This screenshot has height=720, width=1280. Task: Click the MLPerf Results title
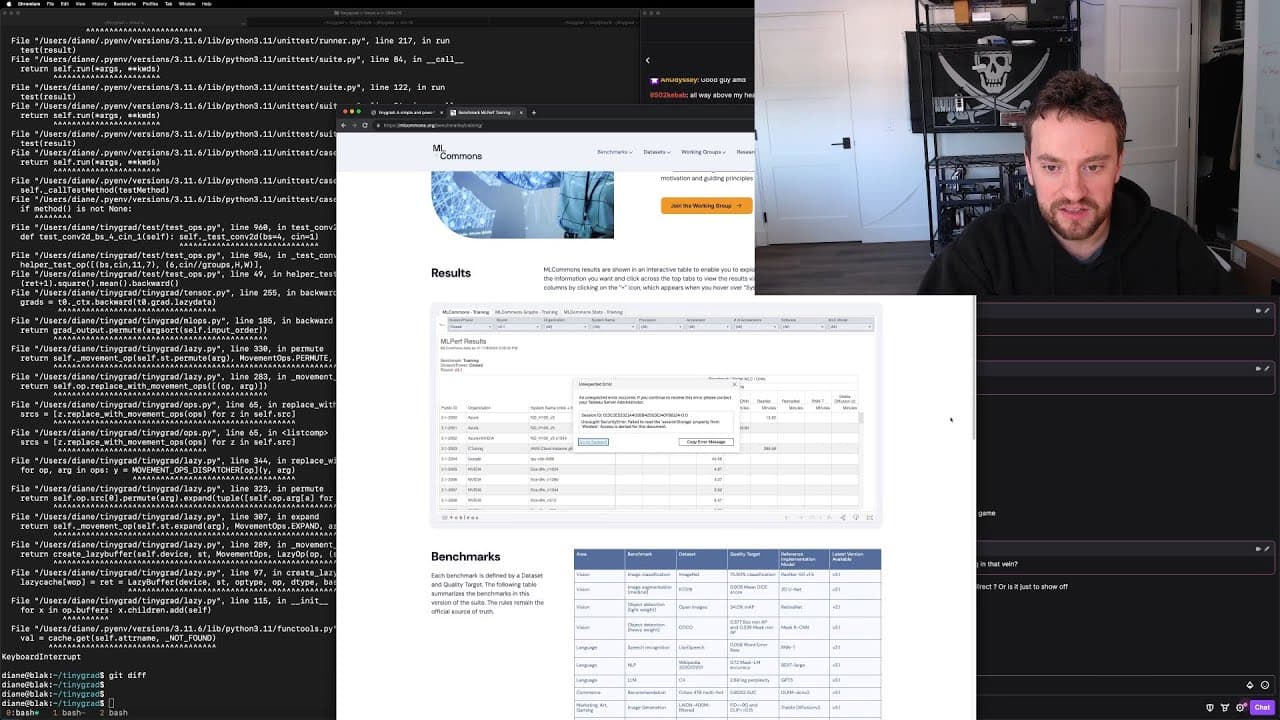(463, 341)
